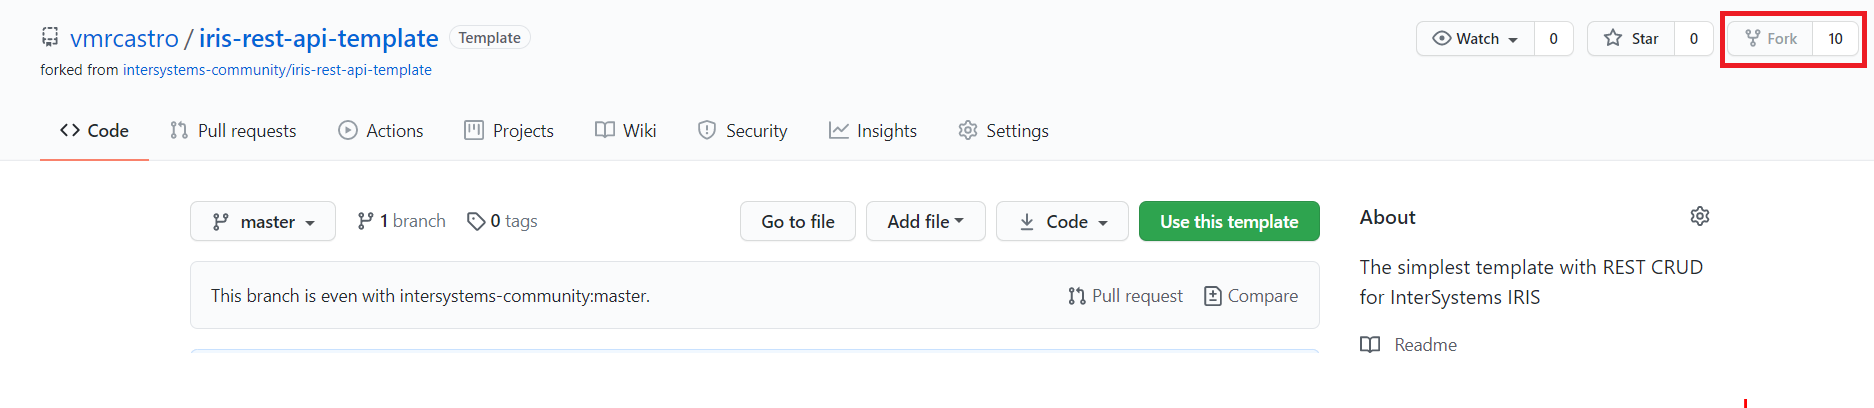Click the Fork button
The image size is (1874, 408).
tap(1771, 39)
